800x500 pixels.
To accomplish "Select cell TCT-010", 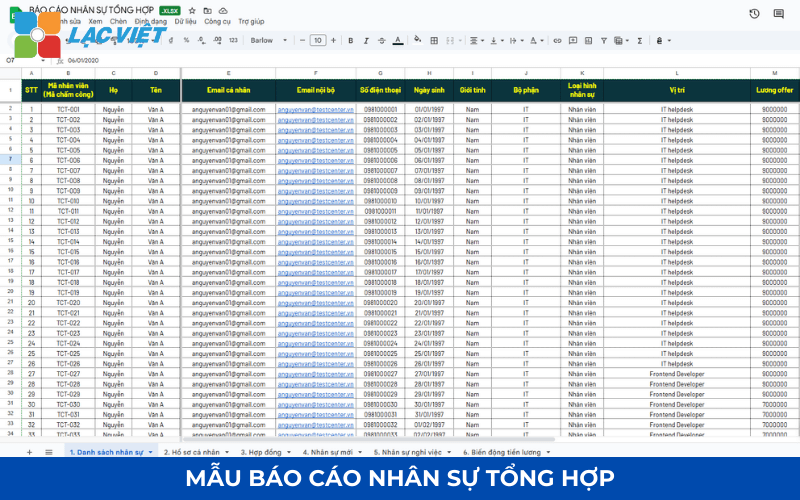I will tap(68, 201).
